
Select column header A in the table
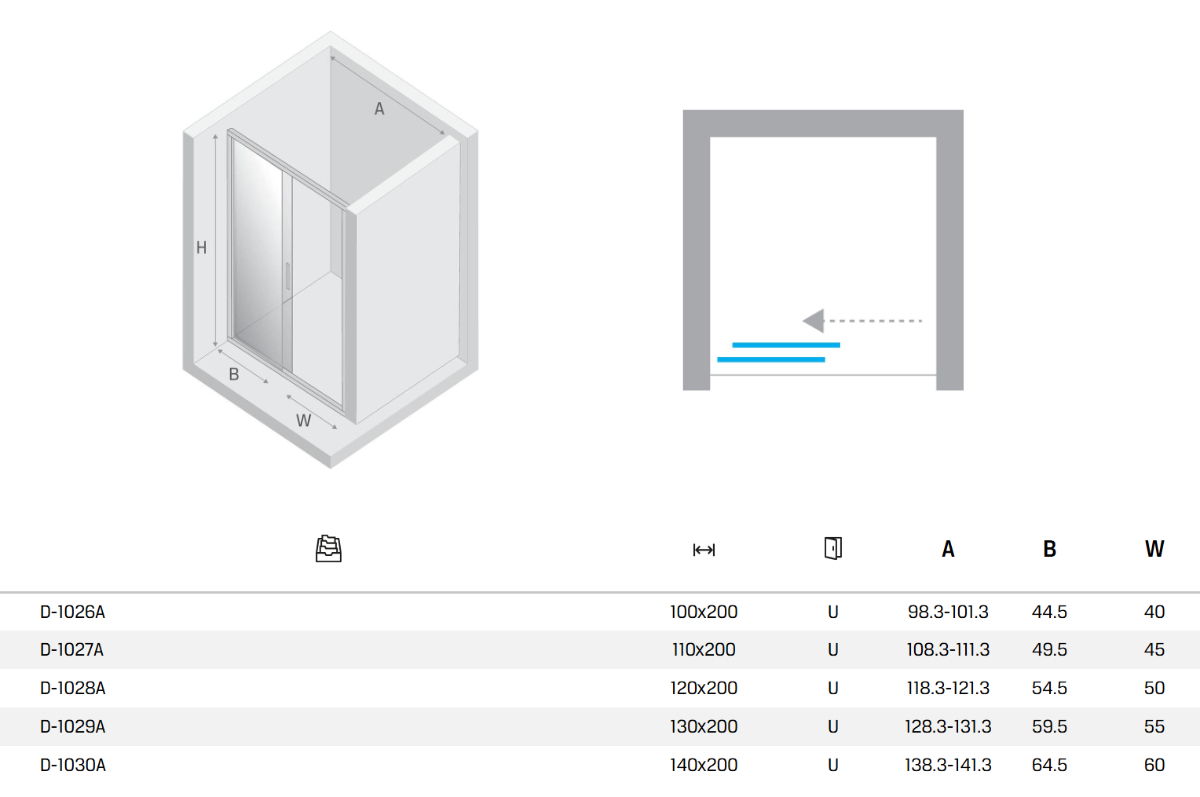pyautogui.click(x=948, y=549)
